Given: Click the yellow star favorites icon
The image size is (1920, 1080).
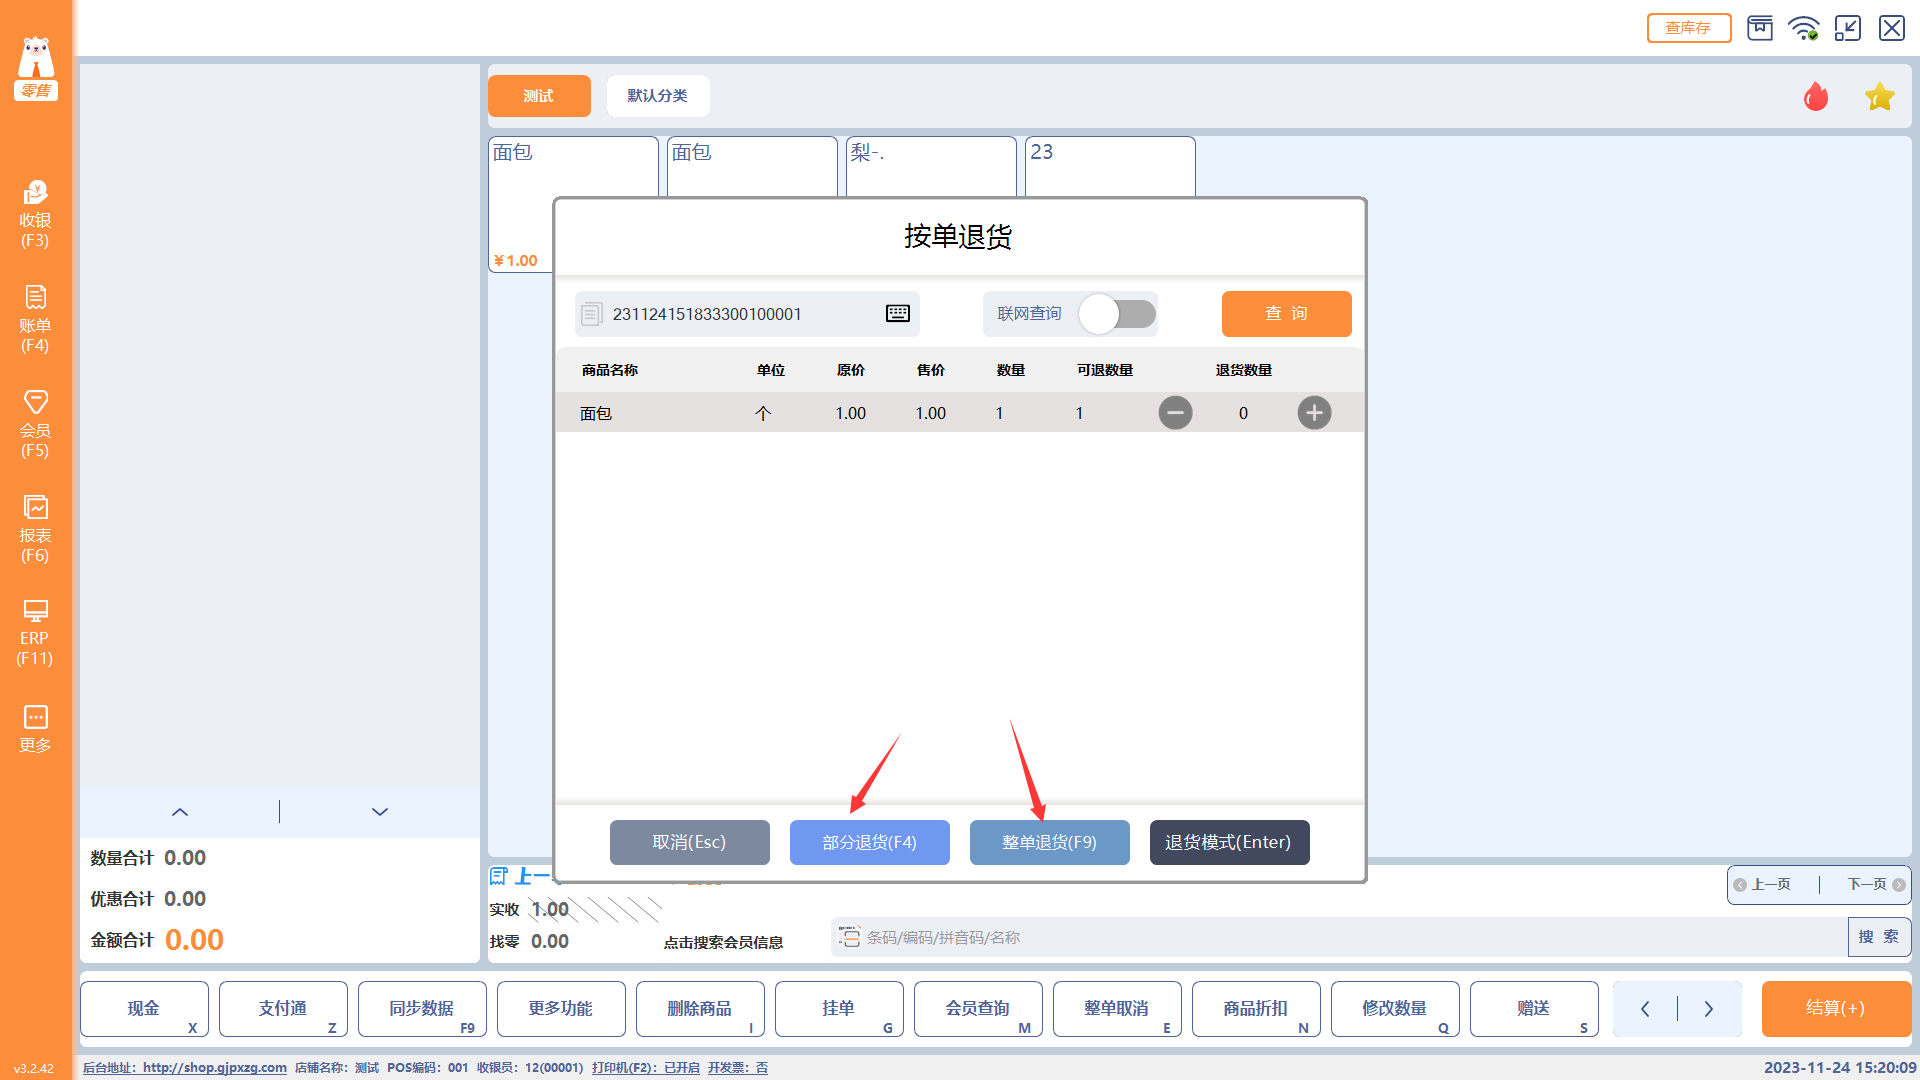Looking at the screenshot, I should (1879, 97).
